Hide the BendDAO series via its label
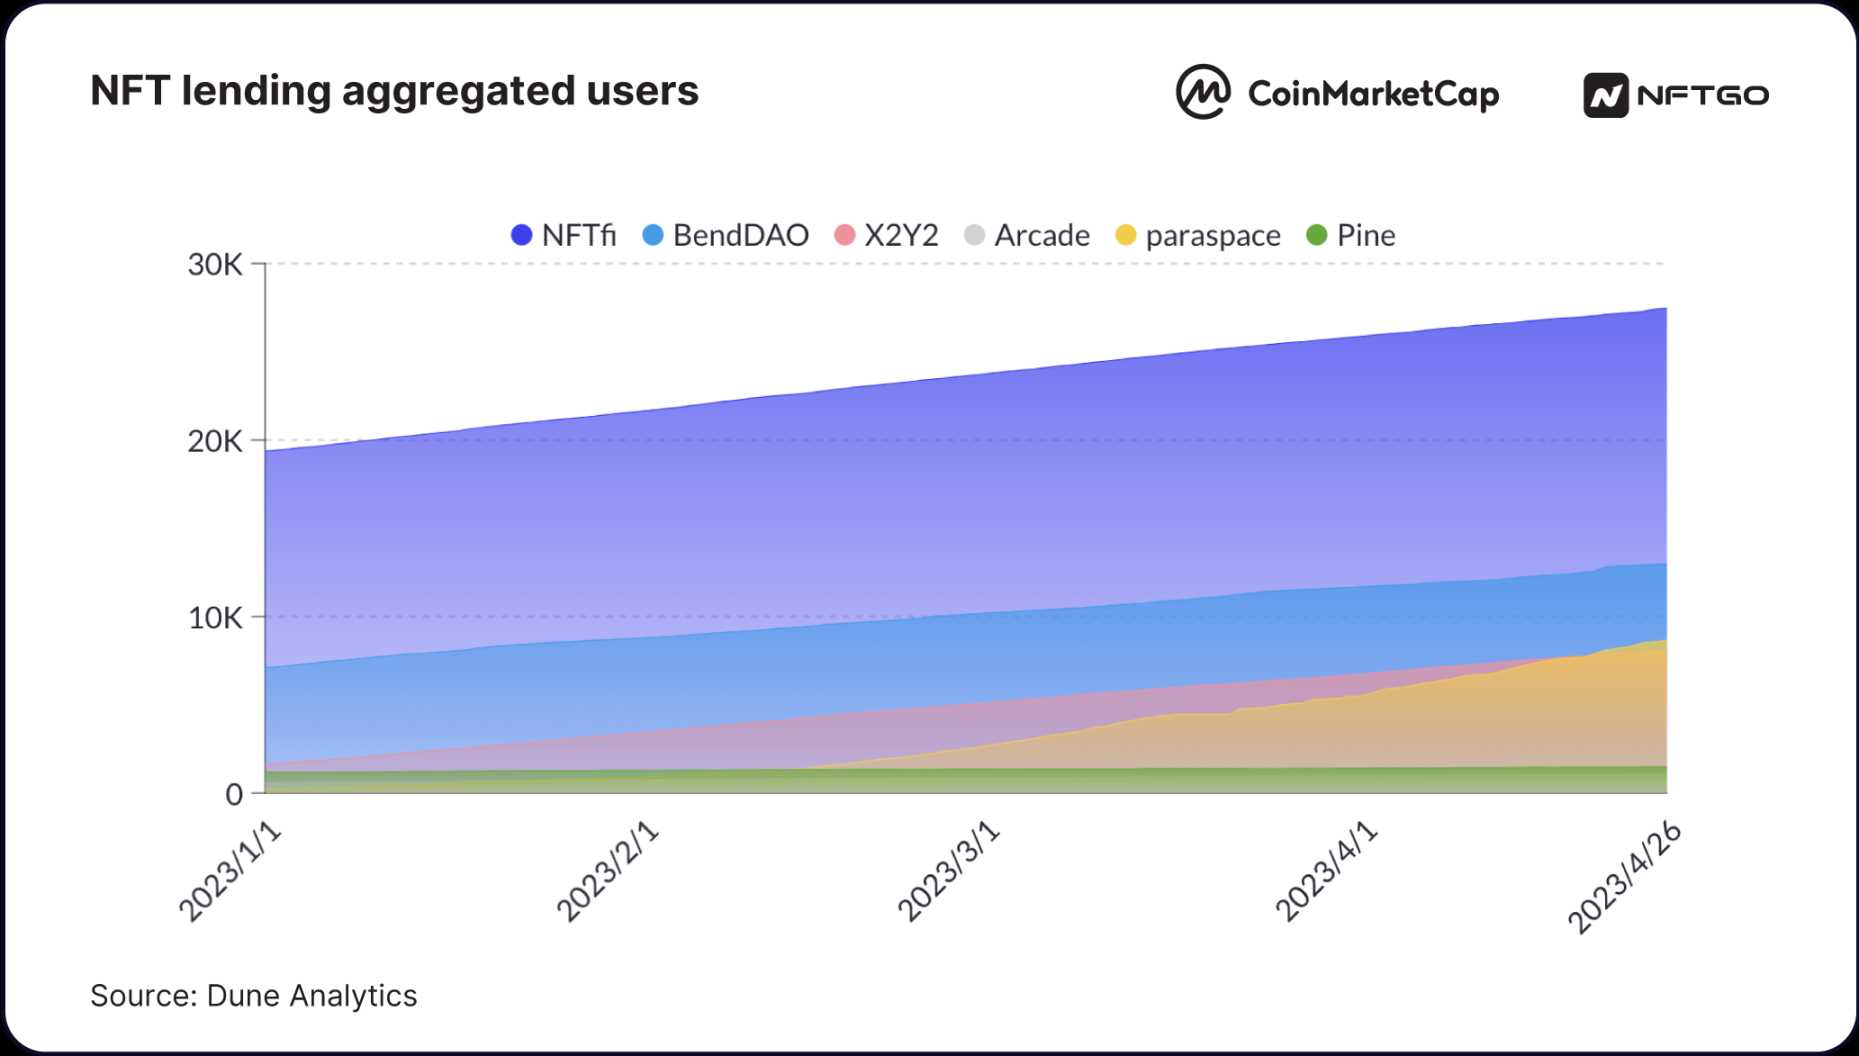 pyautogui.click(x=740, y=235)
